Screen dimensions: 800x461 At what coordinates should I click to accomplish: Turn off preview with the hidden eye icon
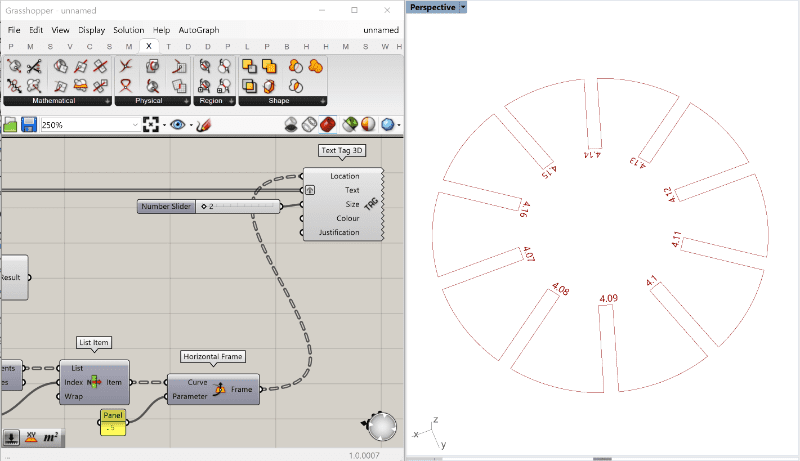(291, 124)
